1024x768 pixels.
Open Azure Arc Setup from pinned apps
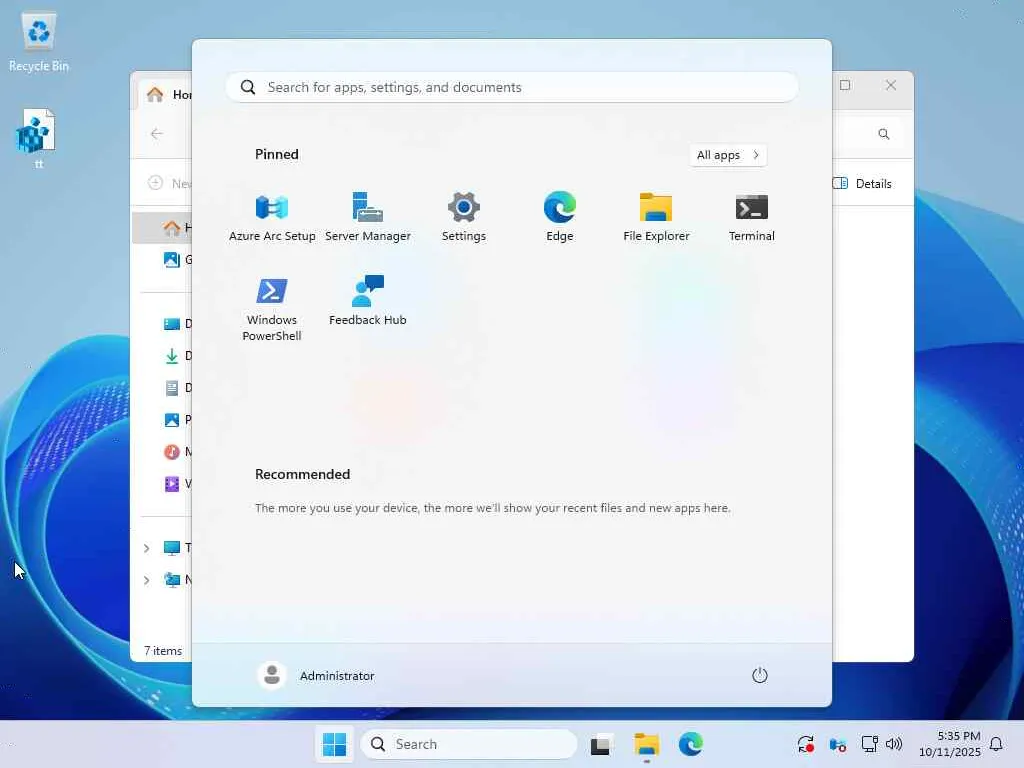coord(272,217)
